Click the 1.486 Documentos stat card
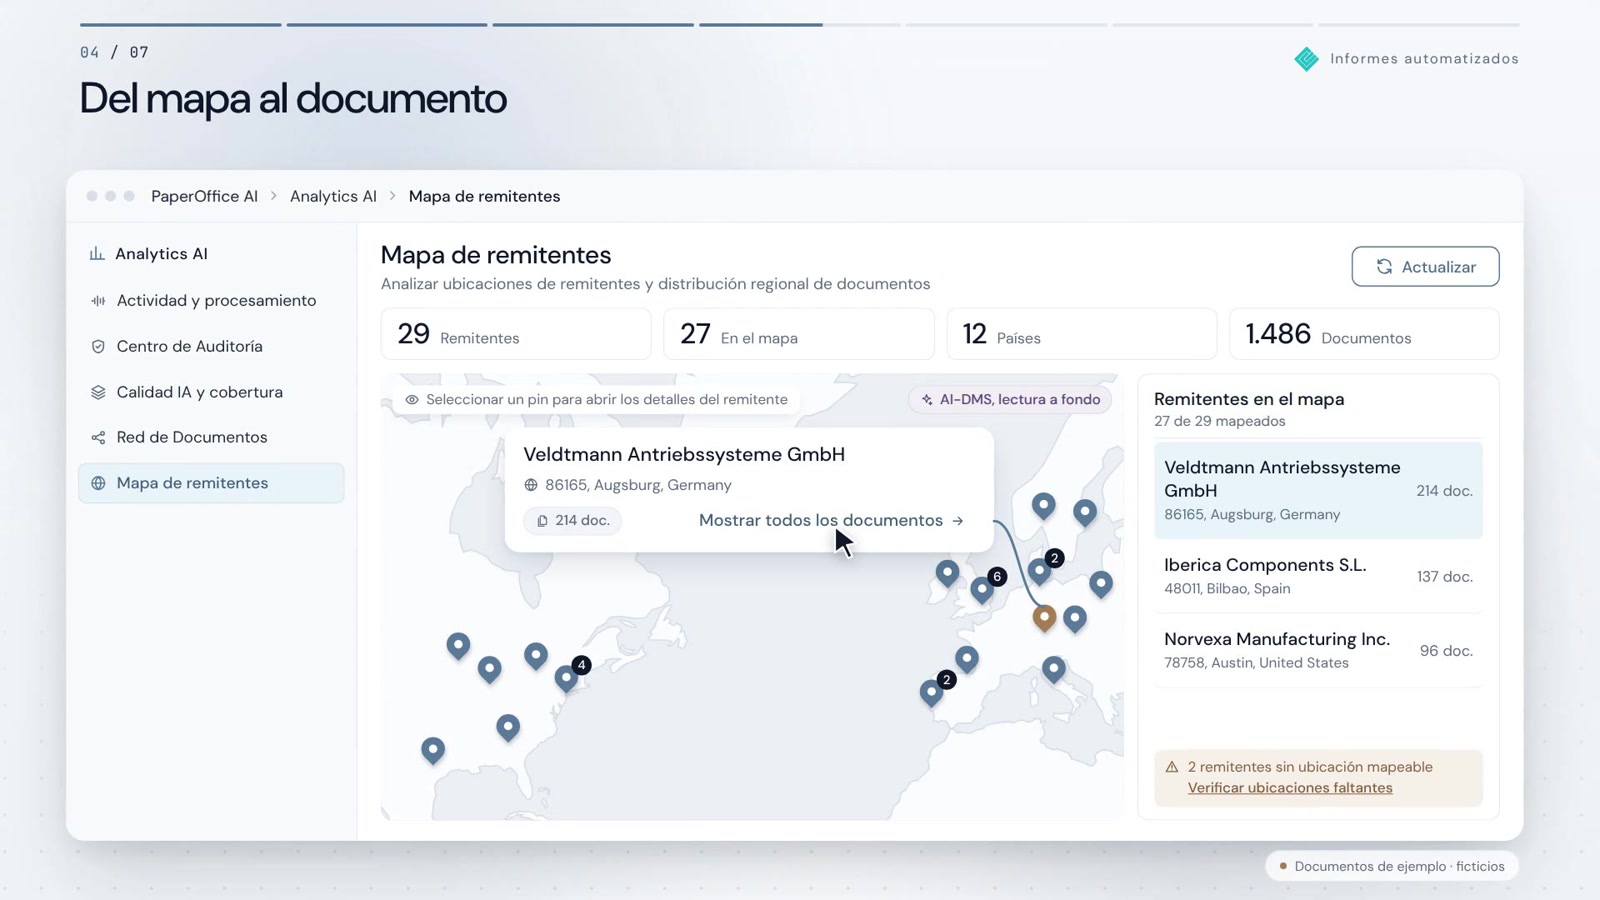 pyautogui.click(x=1364, y=334)
